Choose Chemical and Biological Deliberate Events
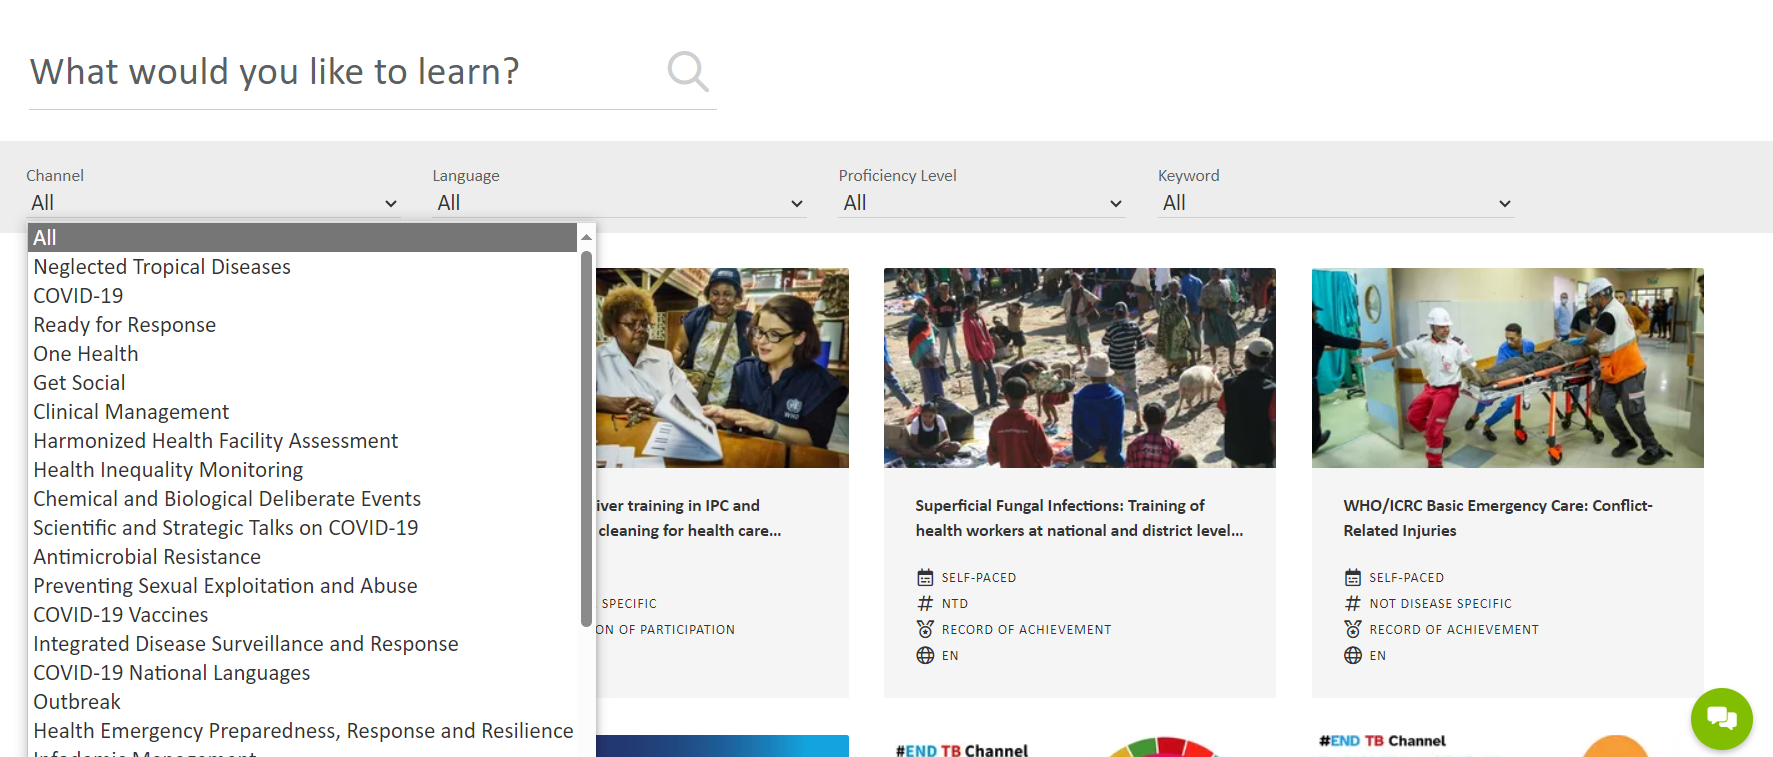1773x757 pixels. (x=303, y=499)
